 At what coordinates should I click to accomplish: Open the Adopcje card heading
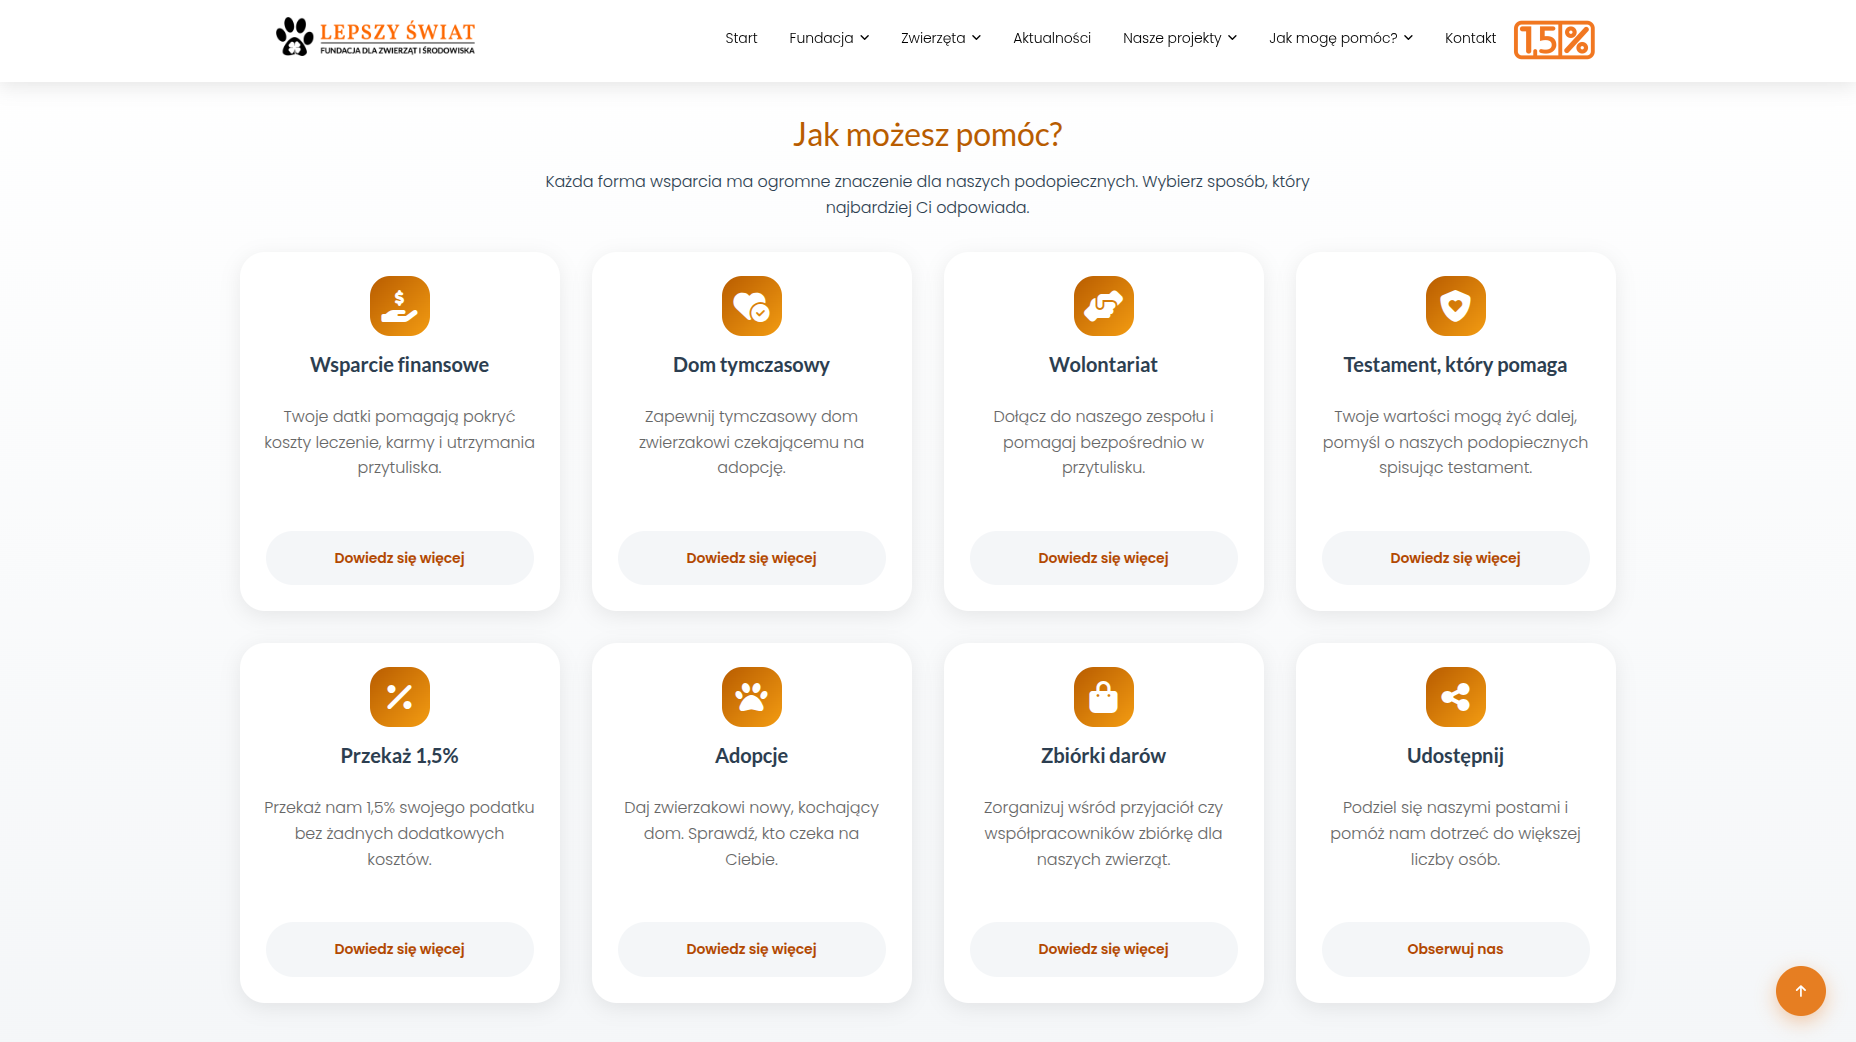coord(751,756)
